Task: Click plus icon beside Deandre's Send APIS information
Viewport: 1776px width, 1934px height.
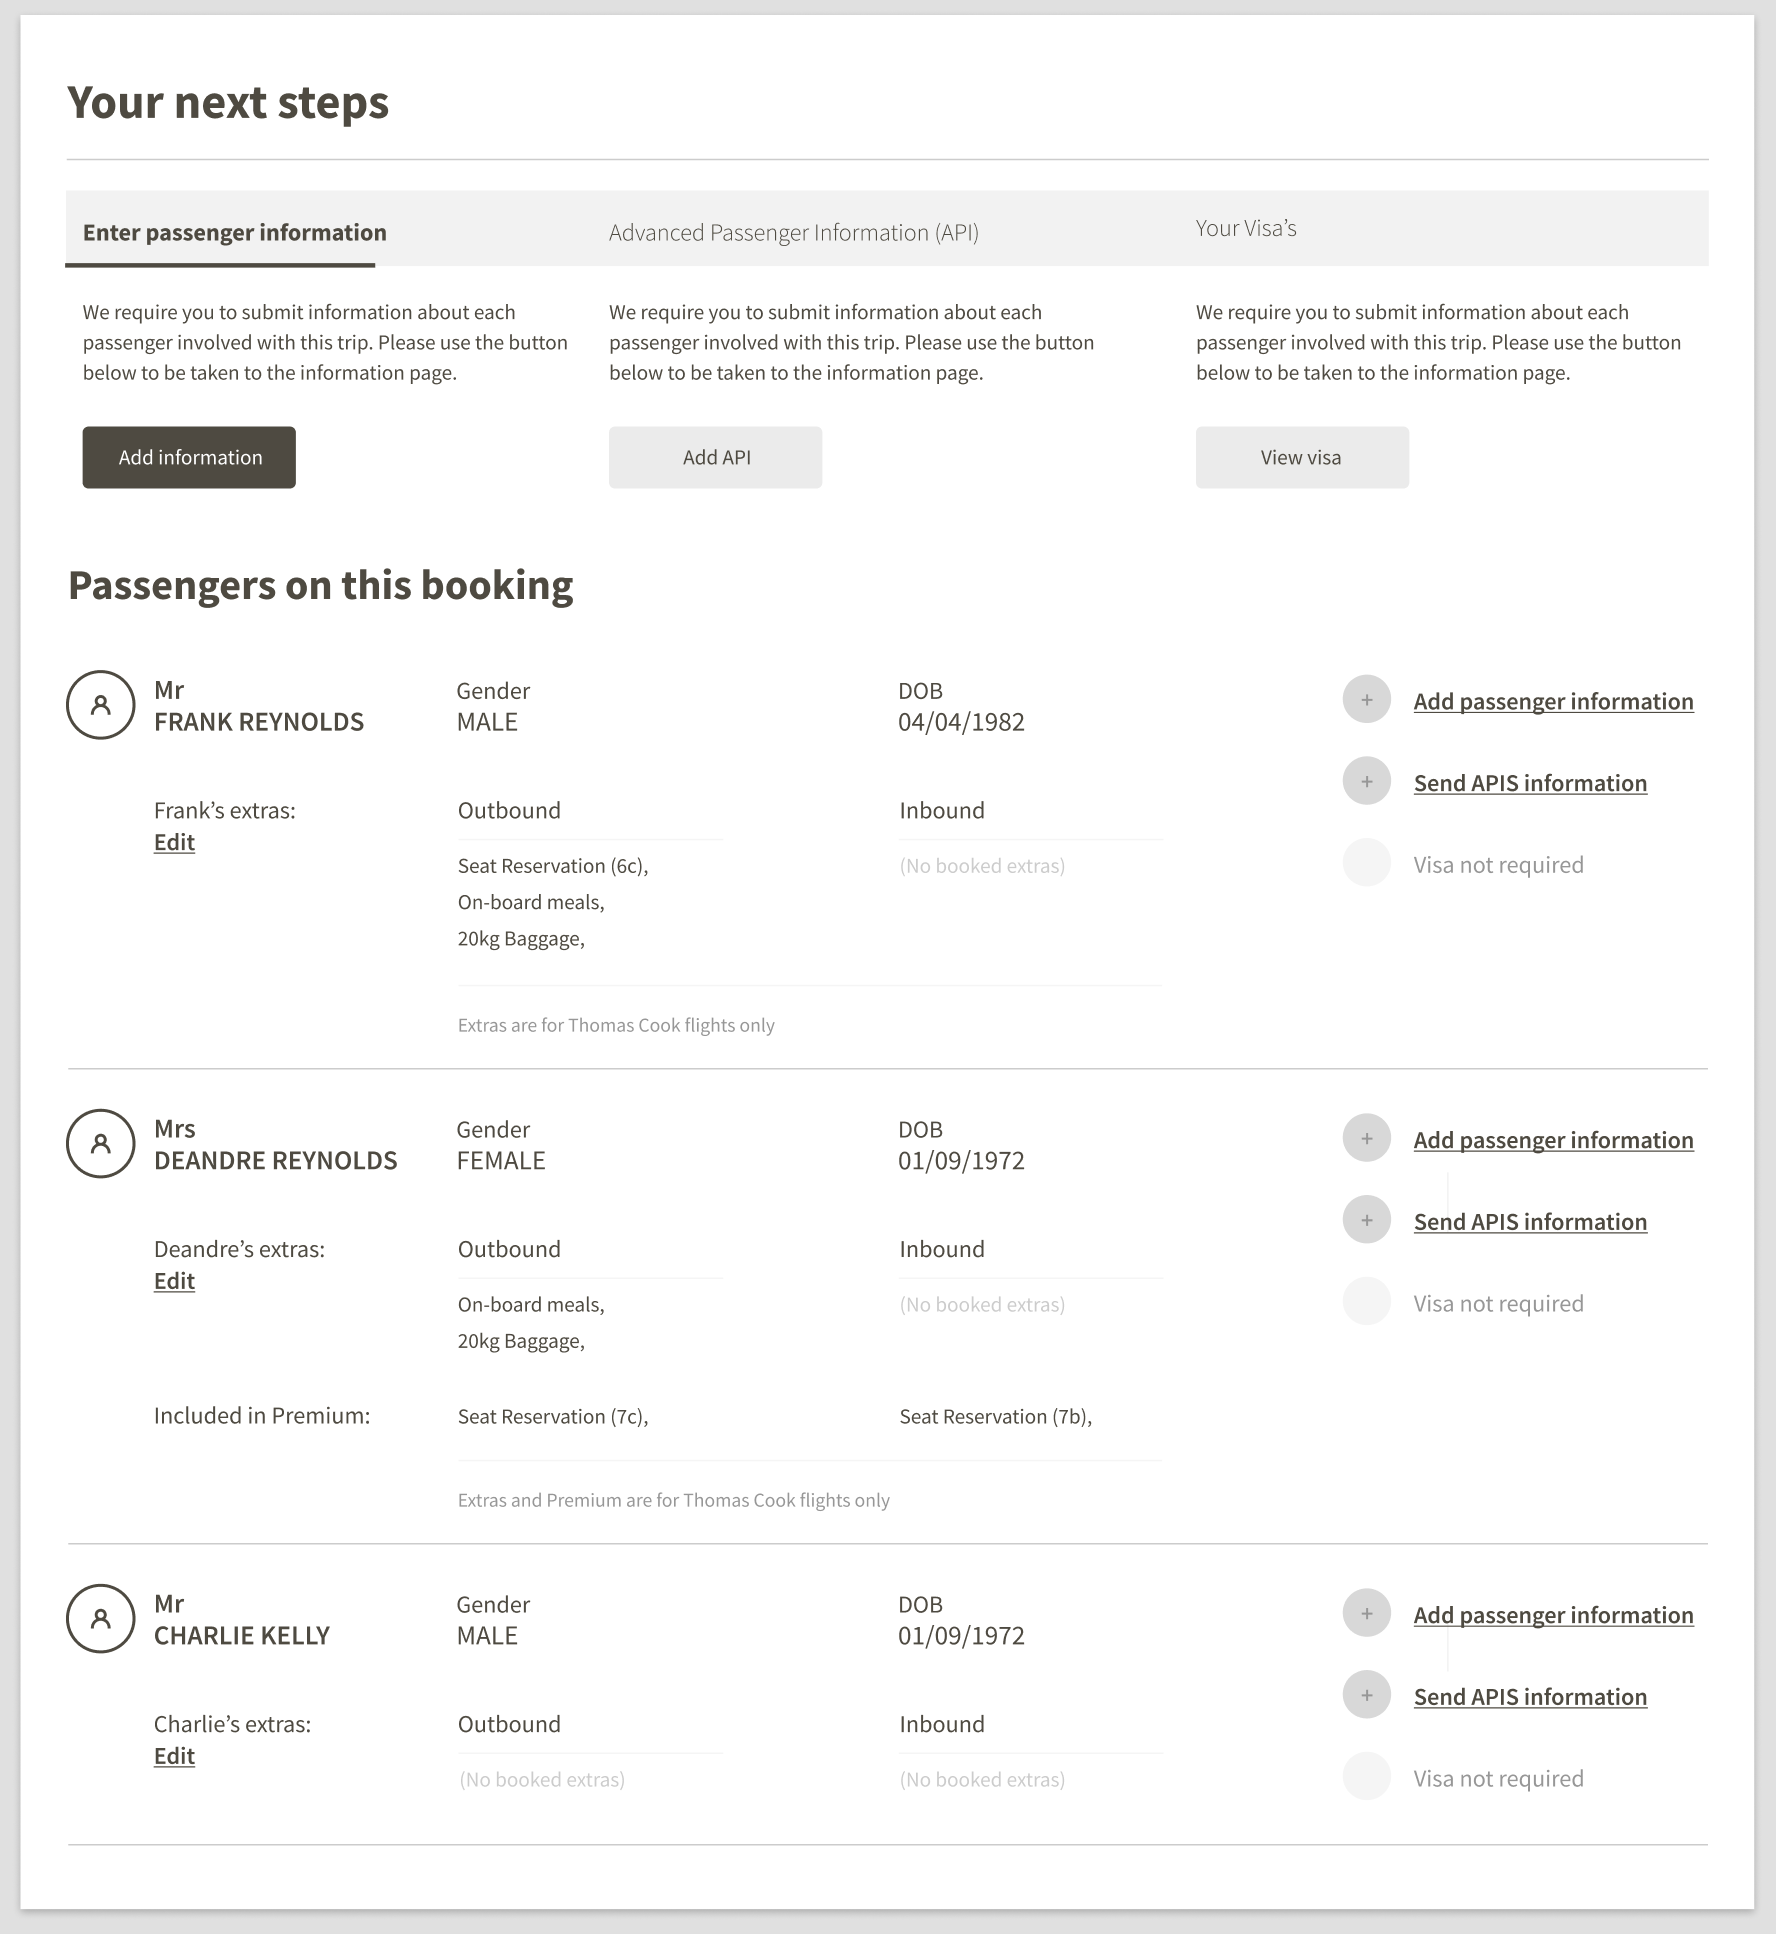Action: (1366, 1221)
